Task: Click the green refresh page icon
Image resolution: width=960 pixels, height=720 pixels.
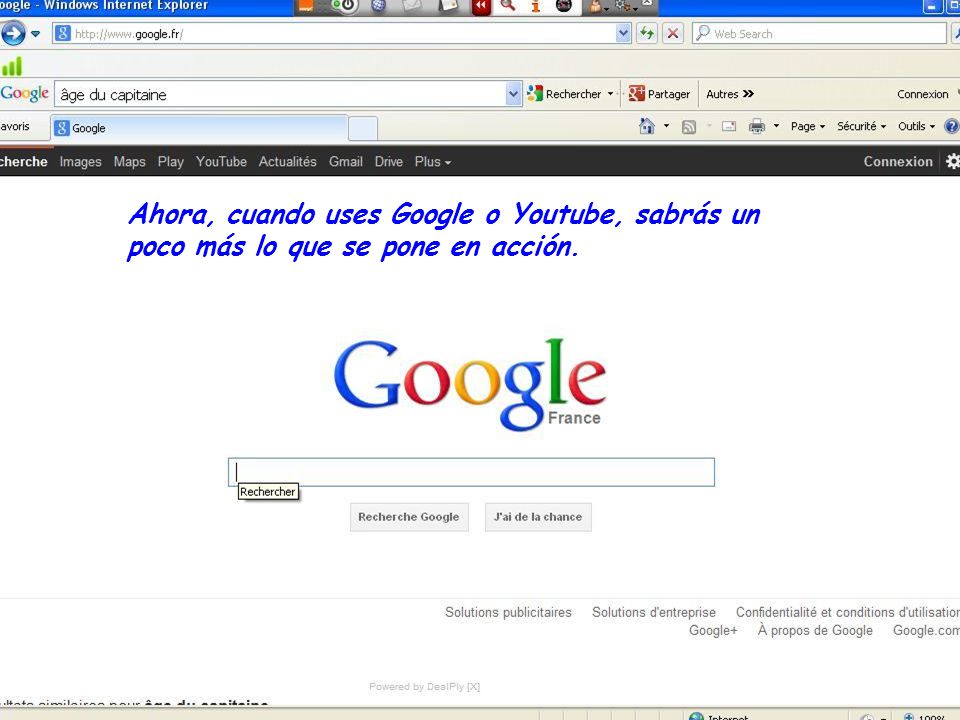Action: coord(647,34)
